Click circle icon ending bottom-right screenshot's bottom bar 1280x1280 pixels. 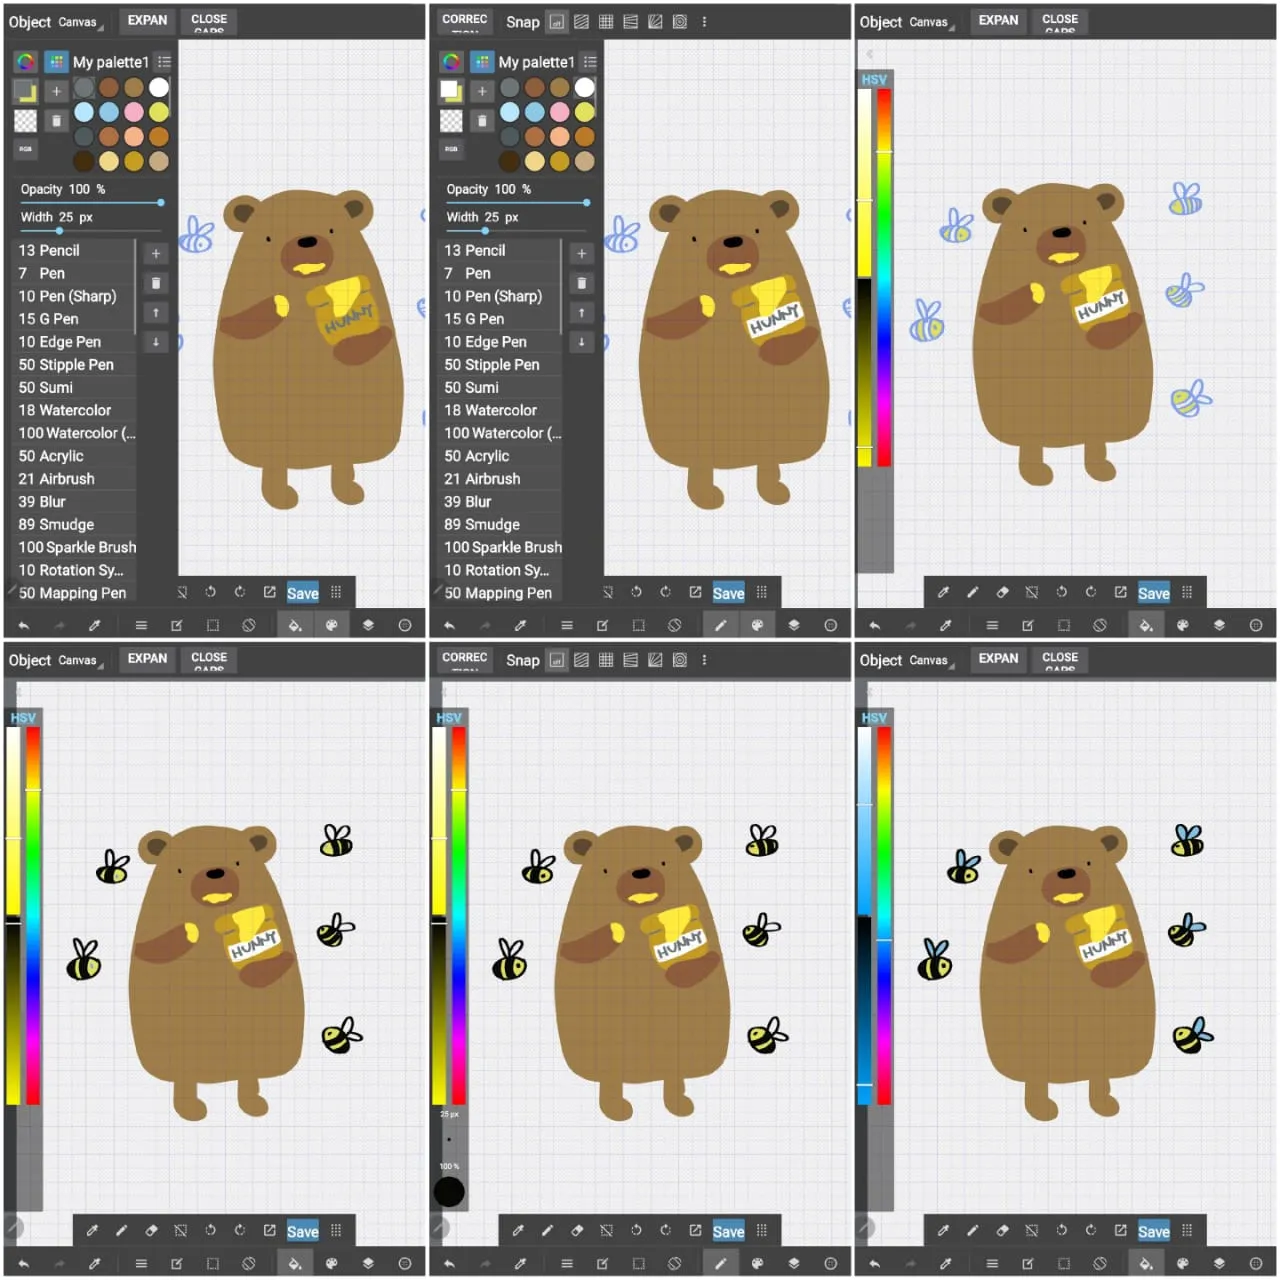[x=1256, y=1263]
